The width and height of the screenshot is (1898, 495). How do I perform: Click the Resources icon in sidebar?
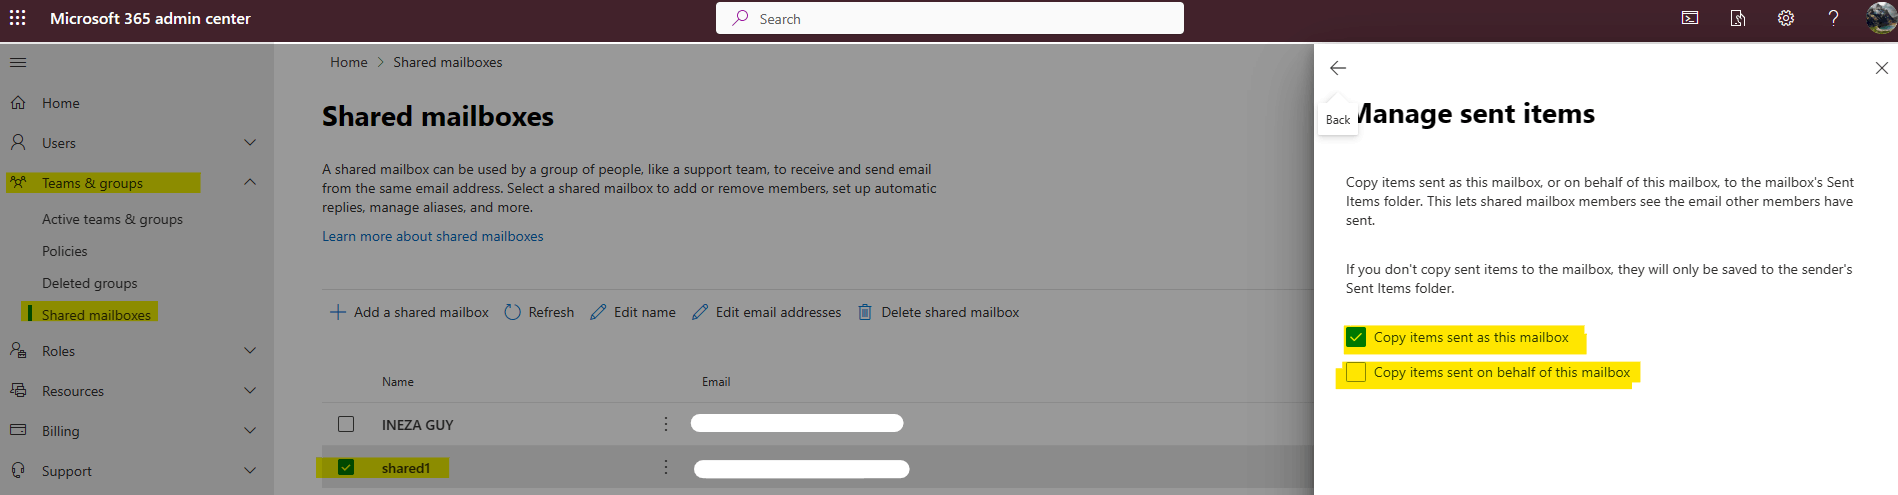tap(18, 390)
